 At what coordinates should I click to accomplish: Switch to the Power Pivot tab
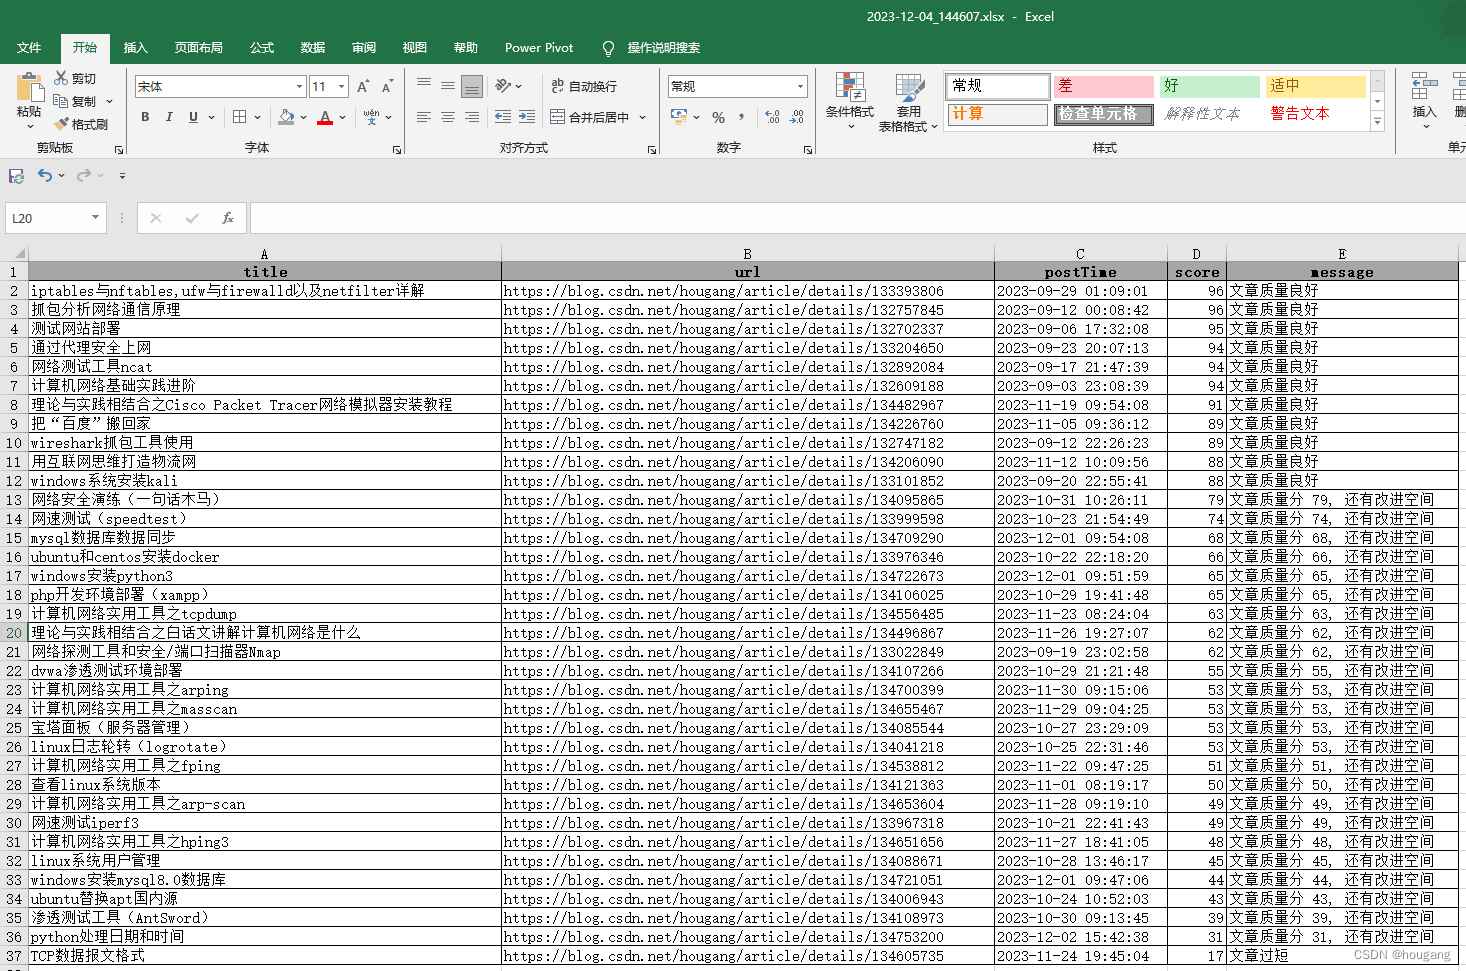pos(539,48)
